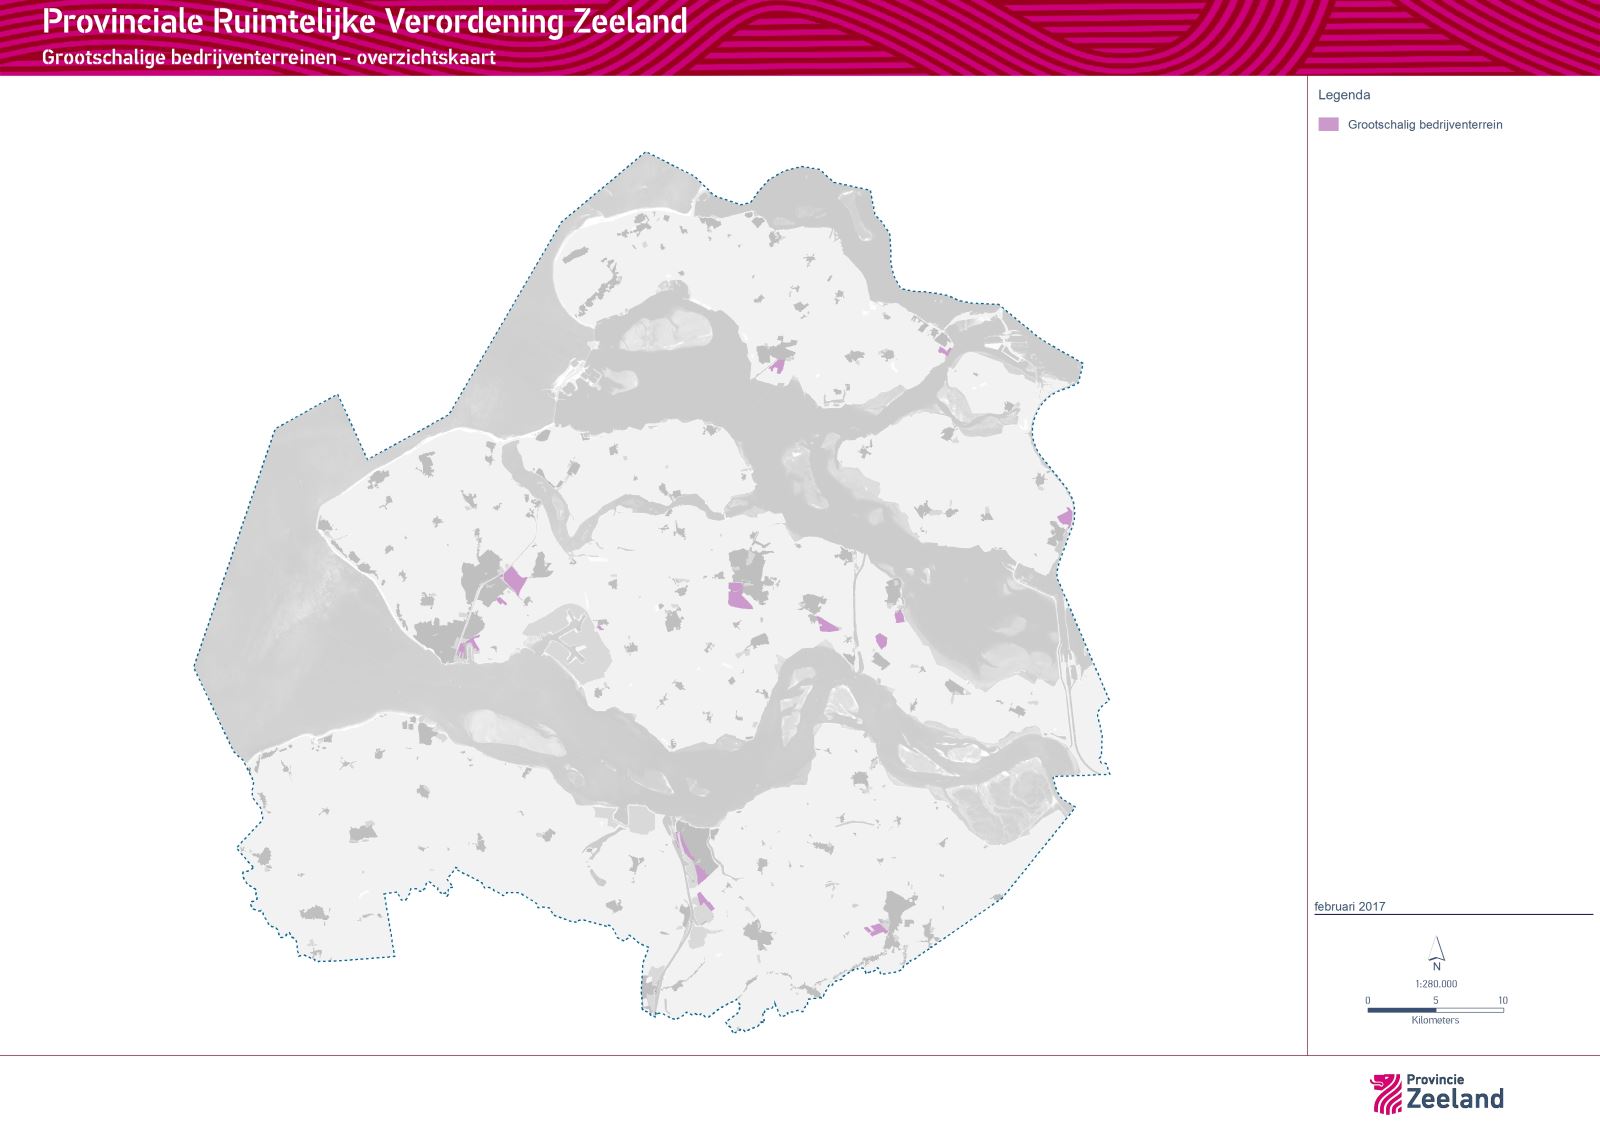Click subtitle 'Grootschalige bedrijventerreinen - overzichtskaart'
The width and height of the screenshot is (1600, 1131).
pos(269,57)
